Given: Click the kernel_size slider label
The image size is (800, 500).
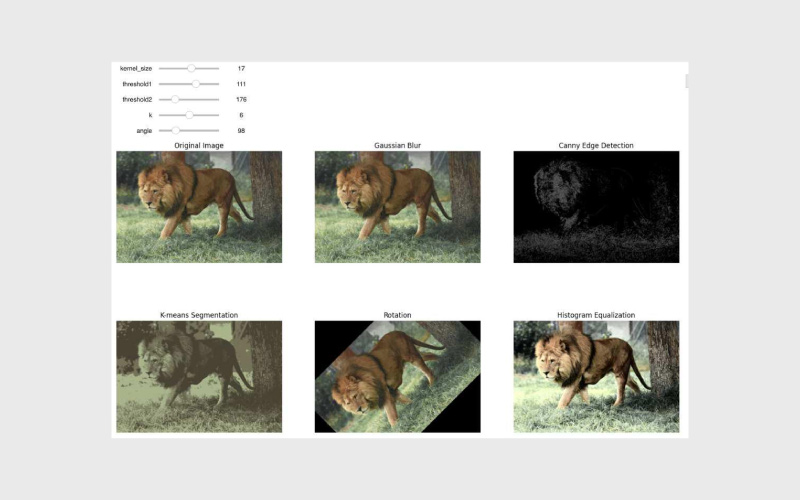Looking at the screenshot, I should coord(136,68).
